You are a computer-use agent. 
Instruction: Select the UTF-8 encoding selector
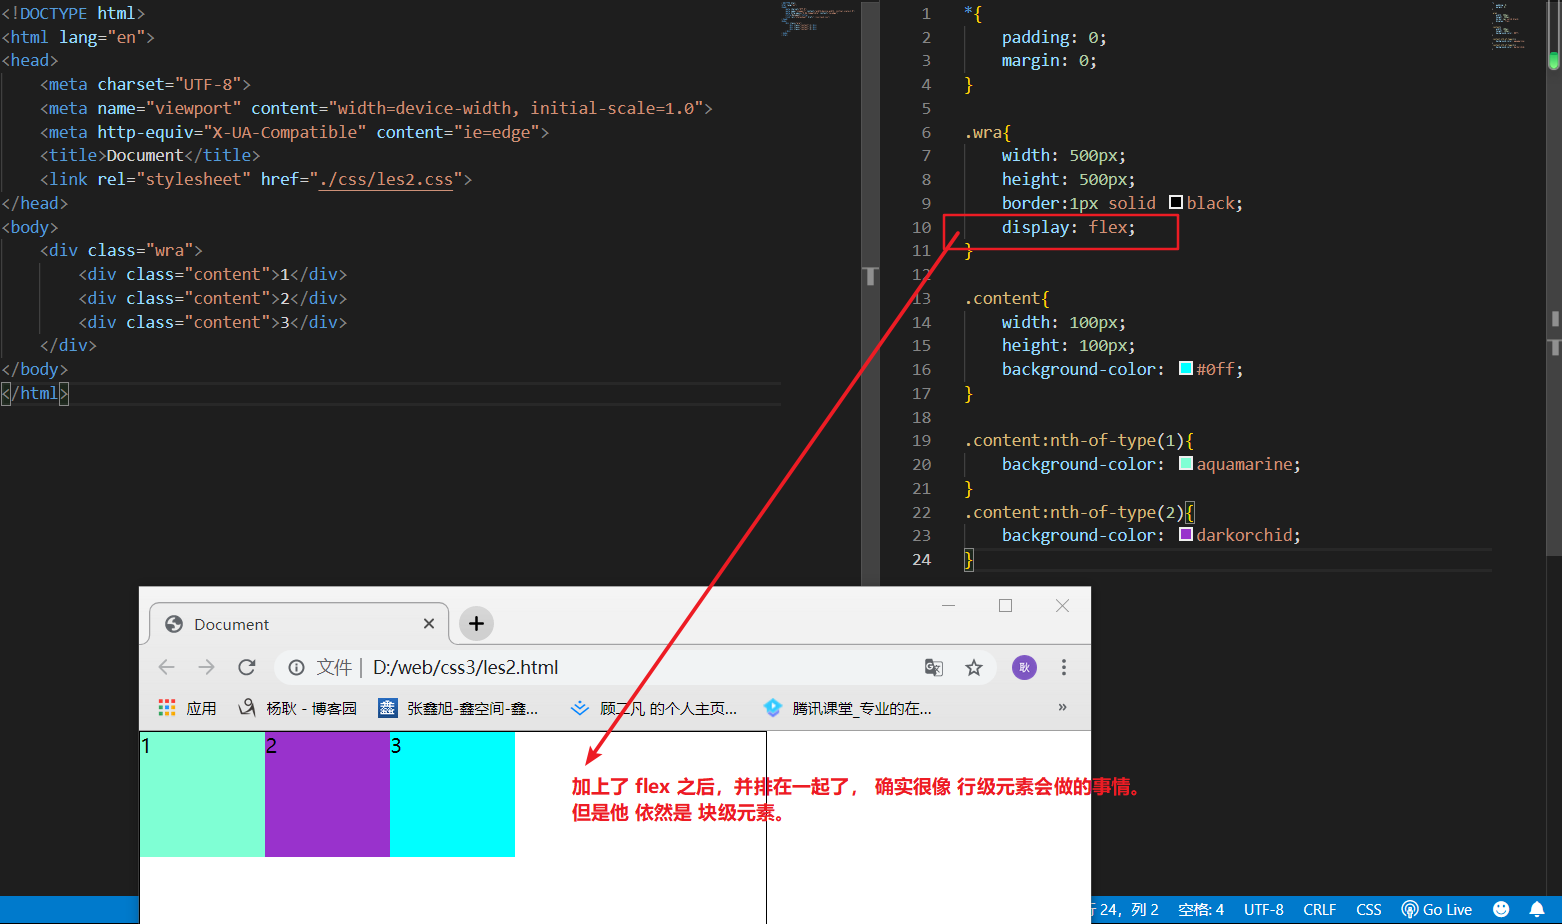1263,909
